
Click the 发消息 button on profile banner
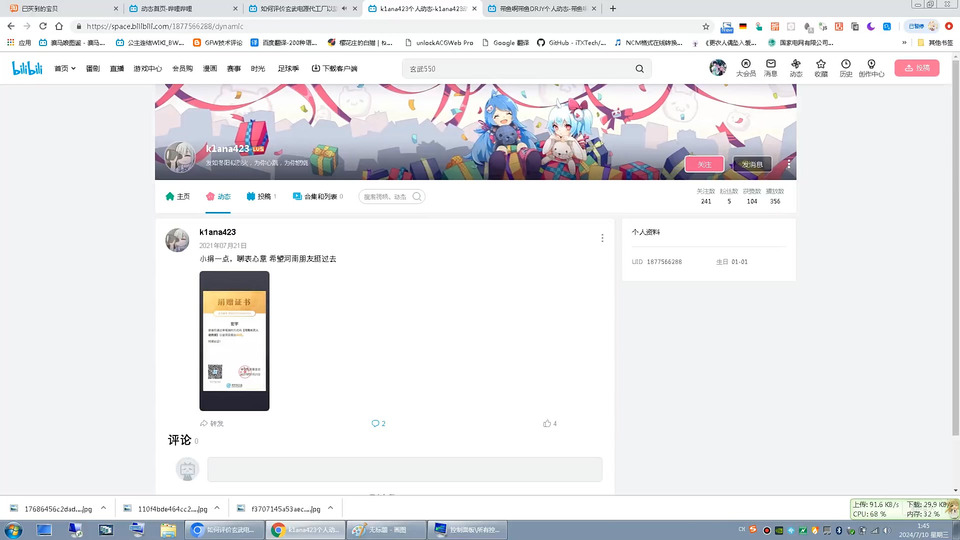(752, 164)
